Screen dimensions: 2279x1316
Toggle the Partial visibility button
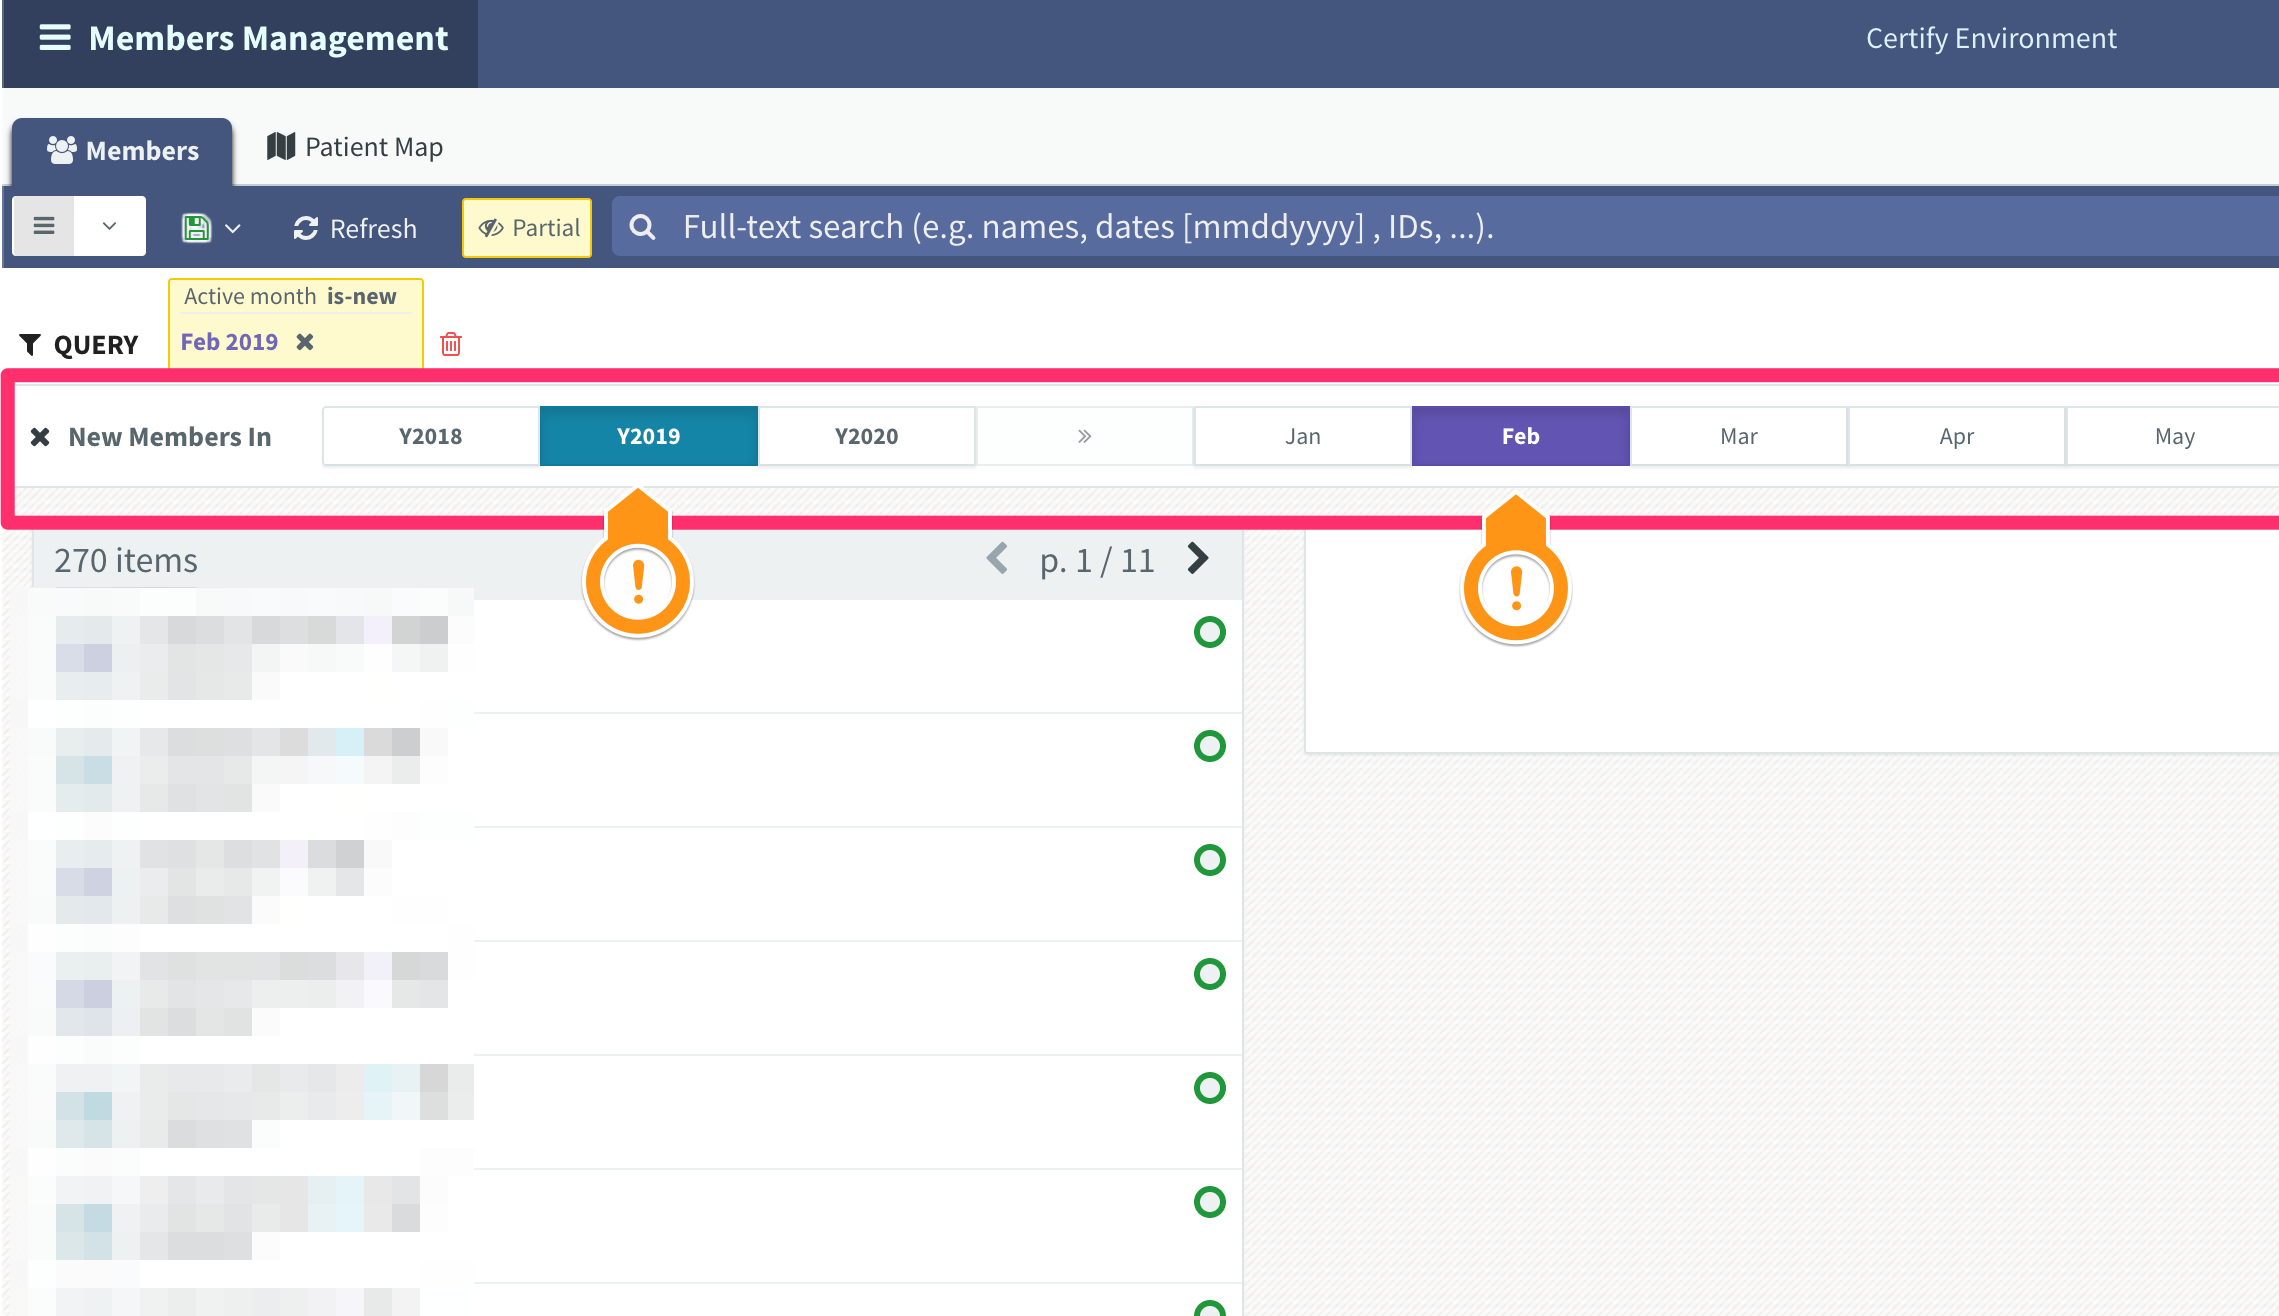527,228
